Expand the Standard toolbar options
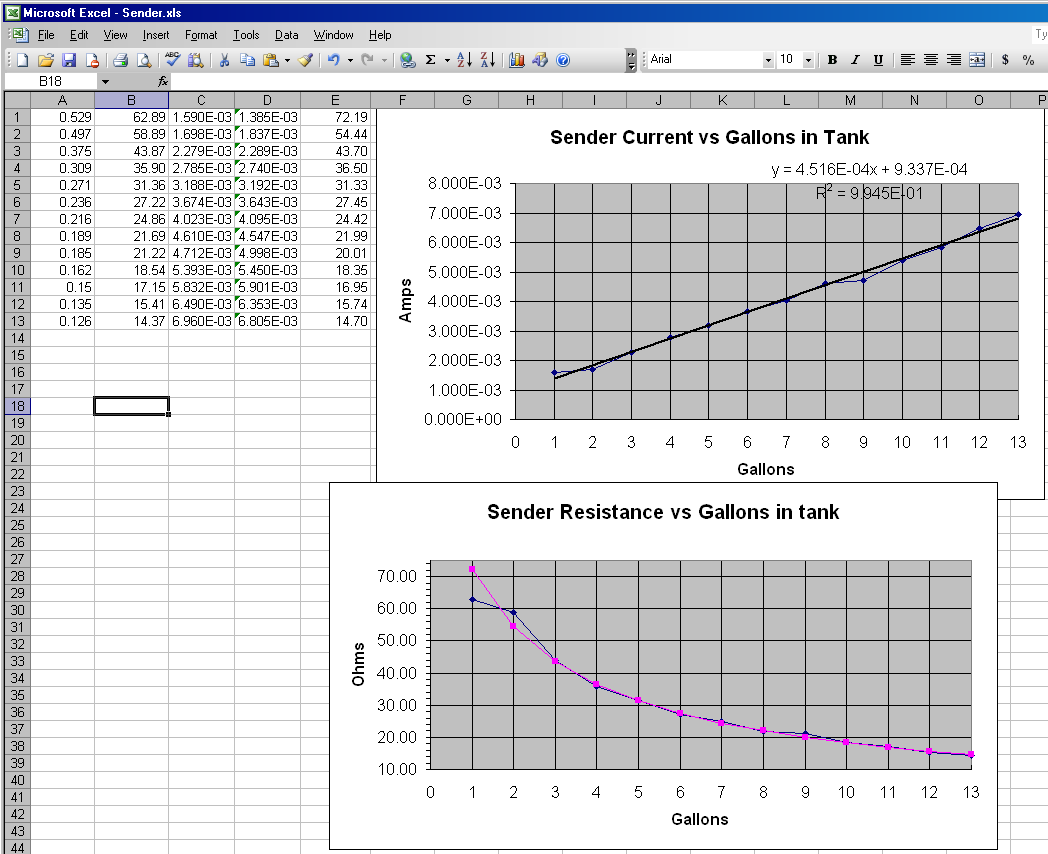Image resolution: width=1048 pixels, height=854 pixels. 631,60
